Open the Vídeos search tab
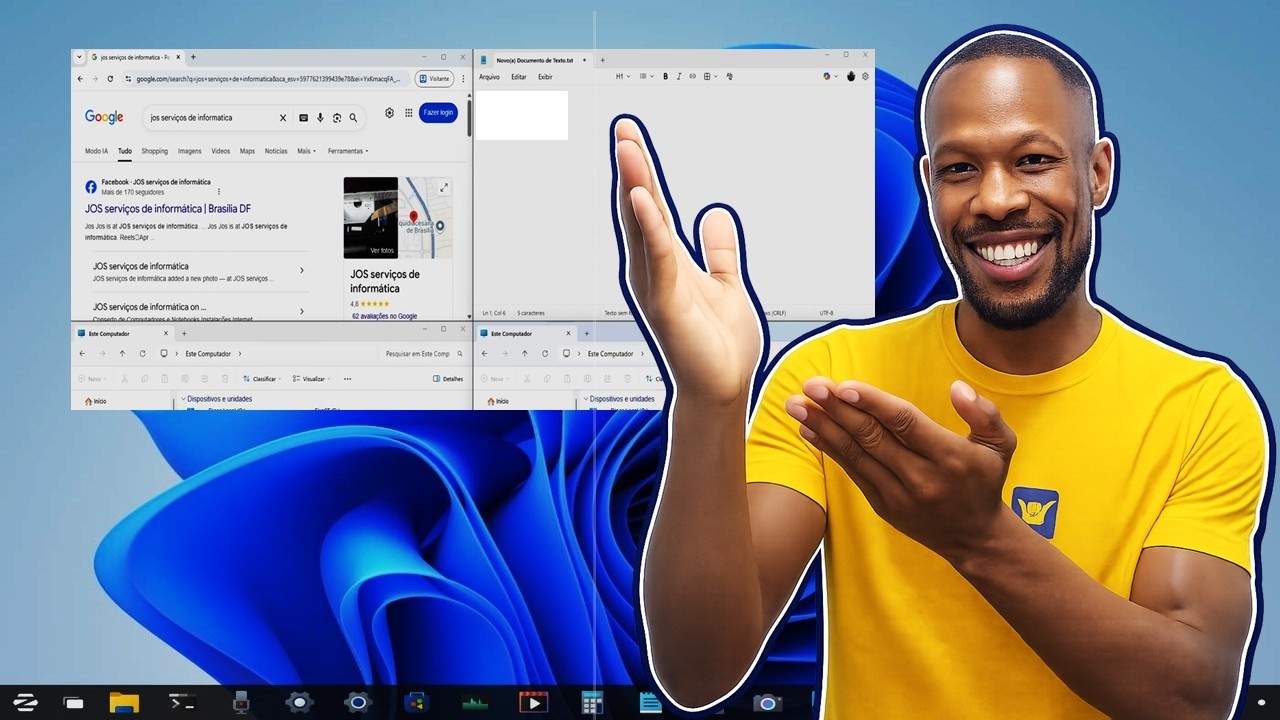The width and height of the screenshot is (1280, 720). coord(220,151)
